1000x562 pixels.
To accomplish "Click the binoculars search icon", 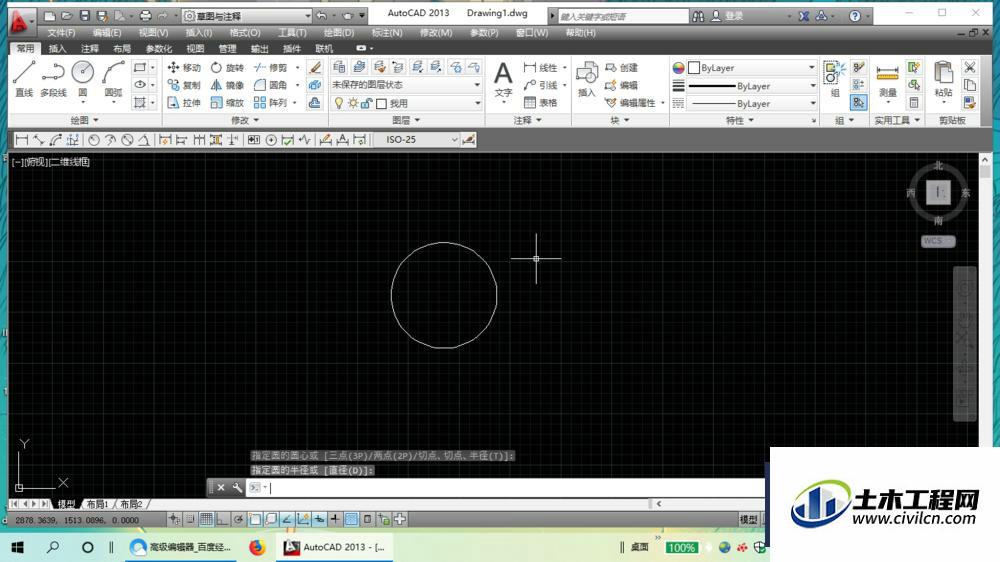I will 698,16.
